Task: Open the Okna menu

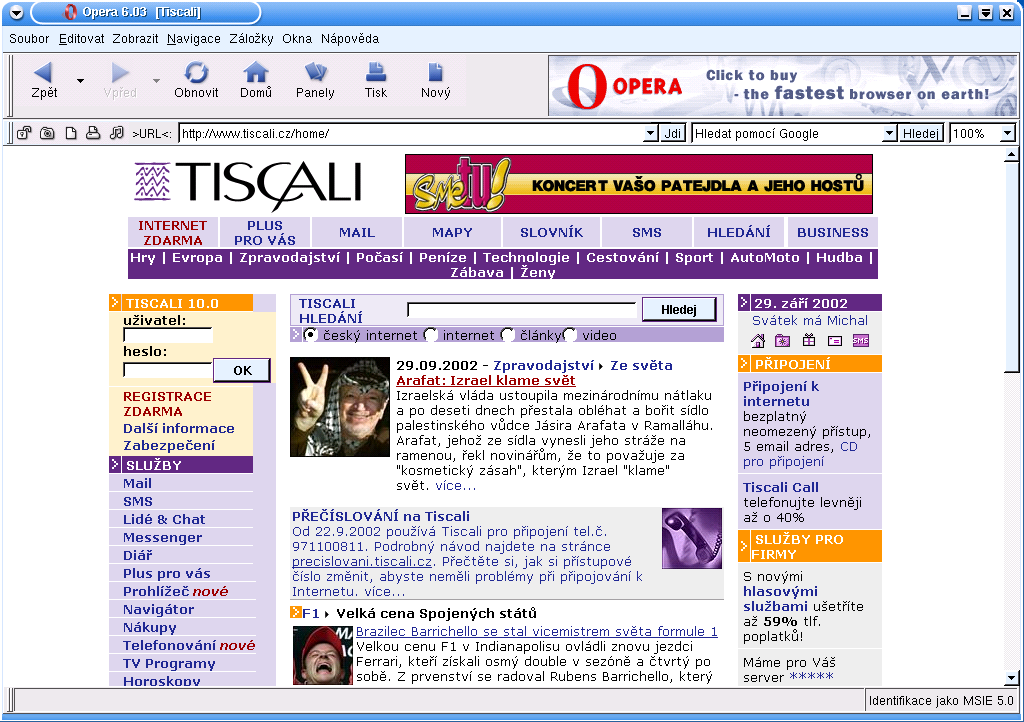Action: coord(297,39)
